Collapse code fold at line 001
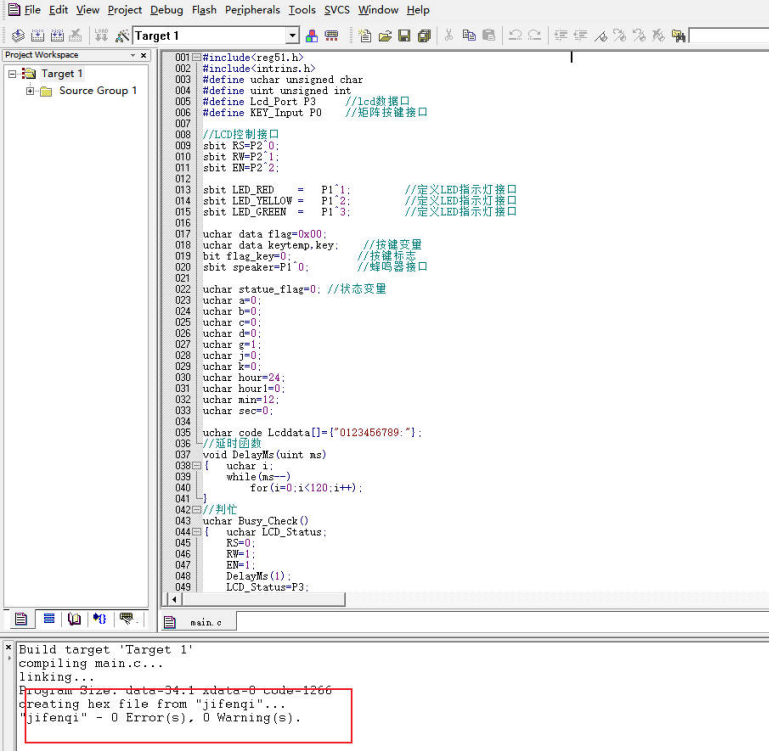The image size is (769, 751). [x=197, y=57]
